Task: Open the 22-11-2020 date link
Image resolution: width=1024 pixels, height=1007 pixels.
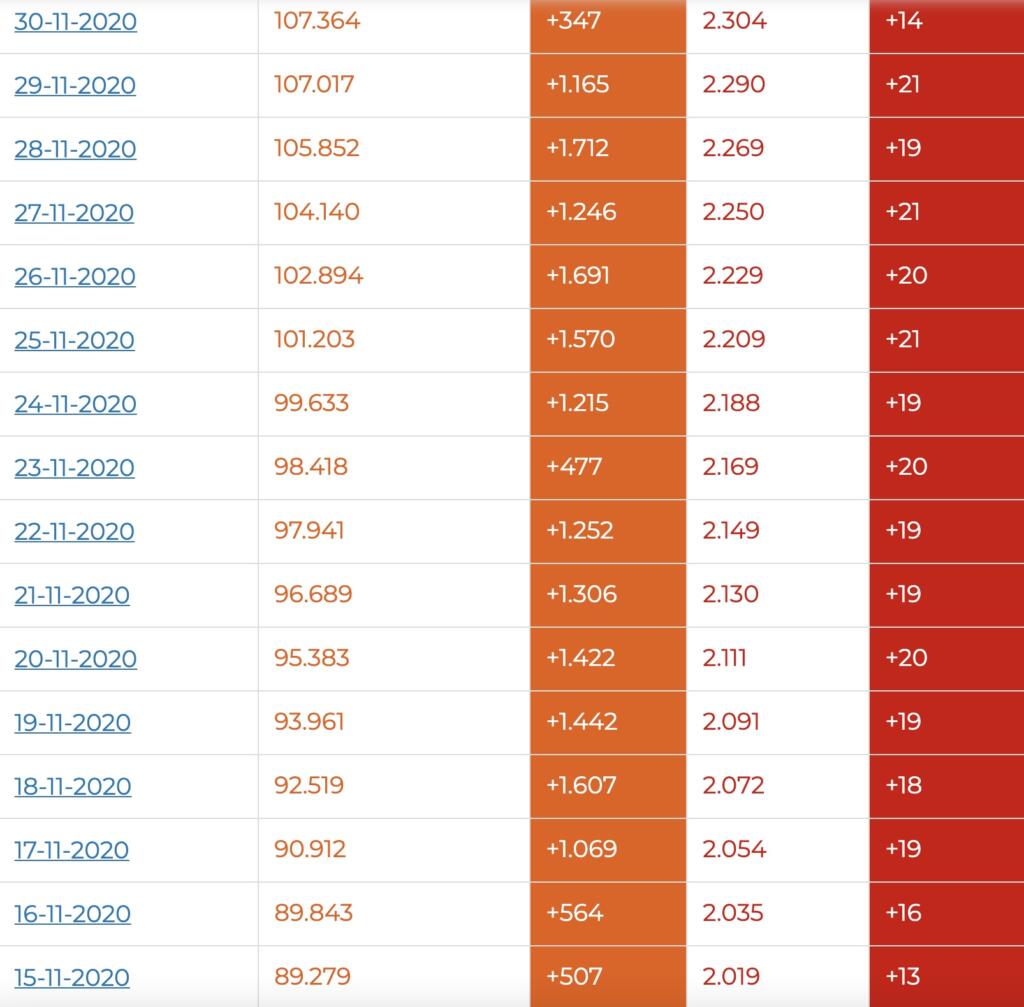Action: (74, 531)
